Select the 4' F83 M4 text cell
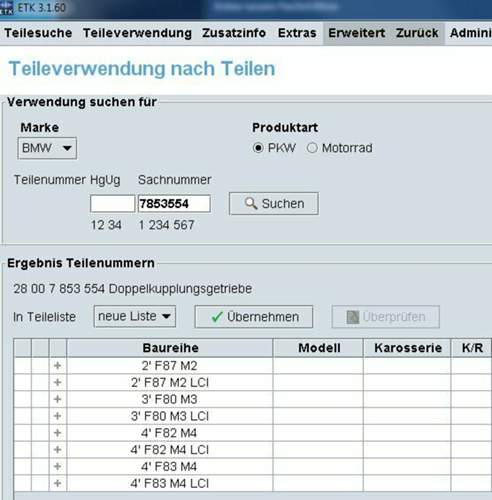The height and width of the screenshot is (500, 492). pos(170,466)
